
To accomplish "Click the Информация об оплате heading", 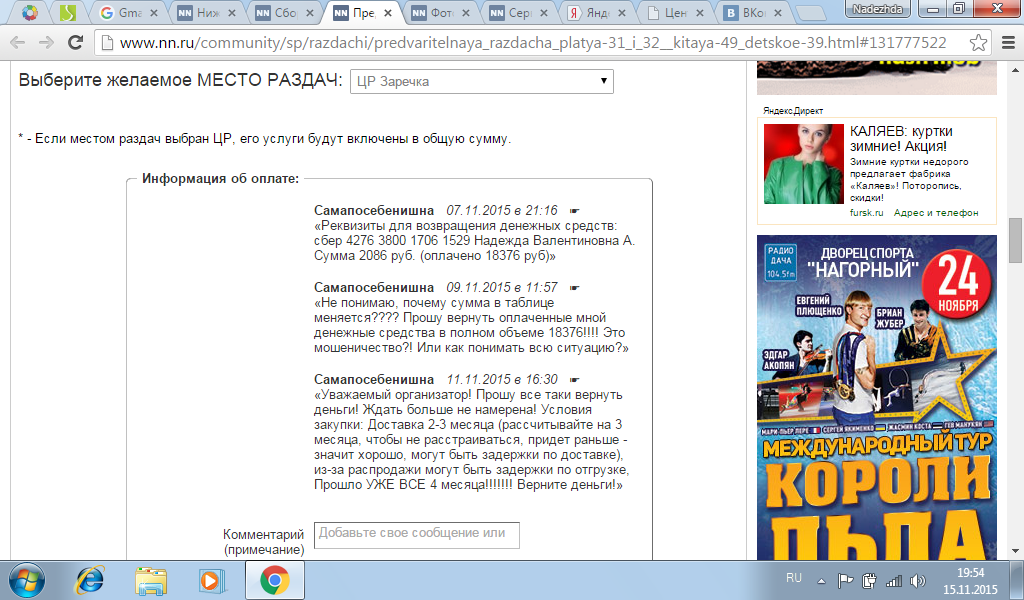I will click(221, 179).
